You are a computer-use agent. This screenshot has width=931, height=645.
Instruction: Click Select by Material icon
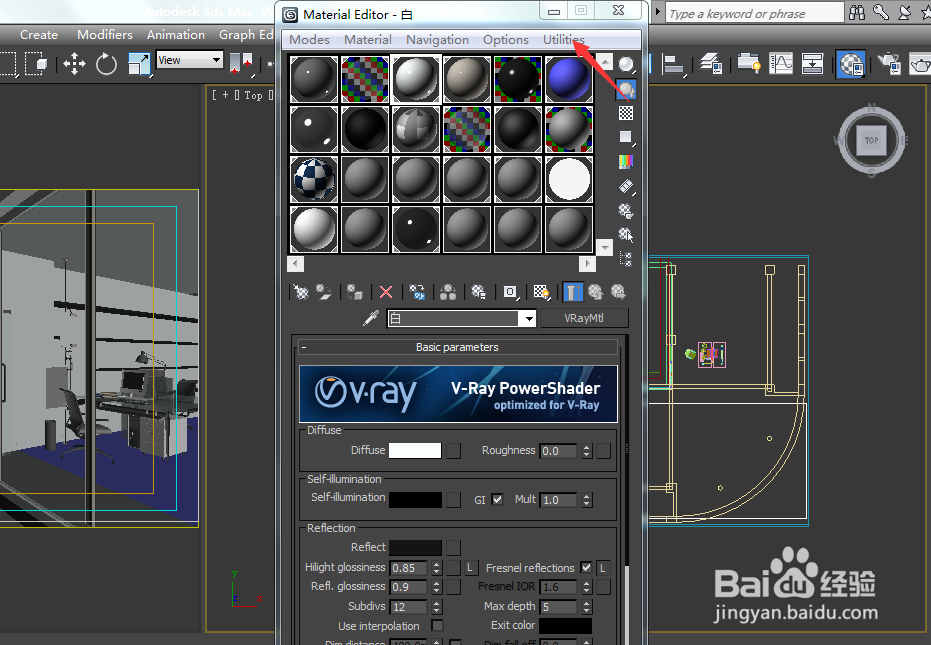tap(626, 235)
